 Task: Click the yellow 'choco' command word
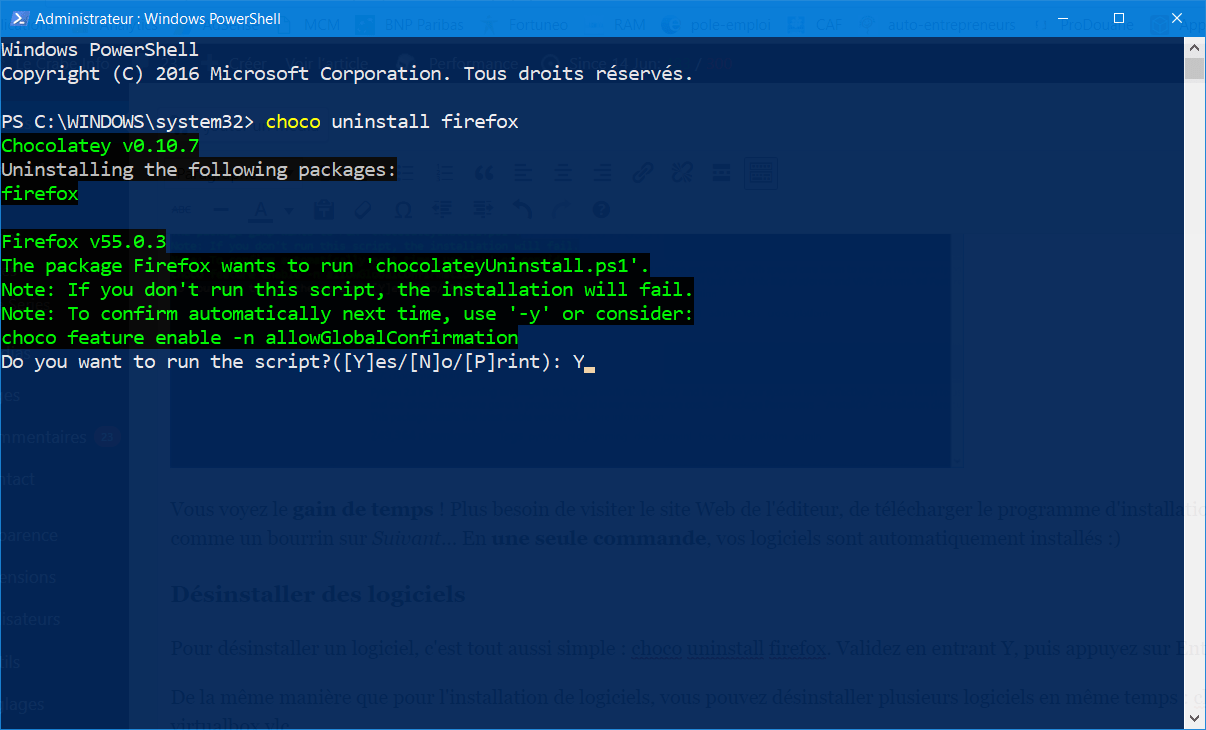click(x=293, y=122)
